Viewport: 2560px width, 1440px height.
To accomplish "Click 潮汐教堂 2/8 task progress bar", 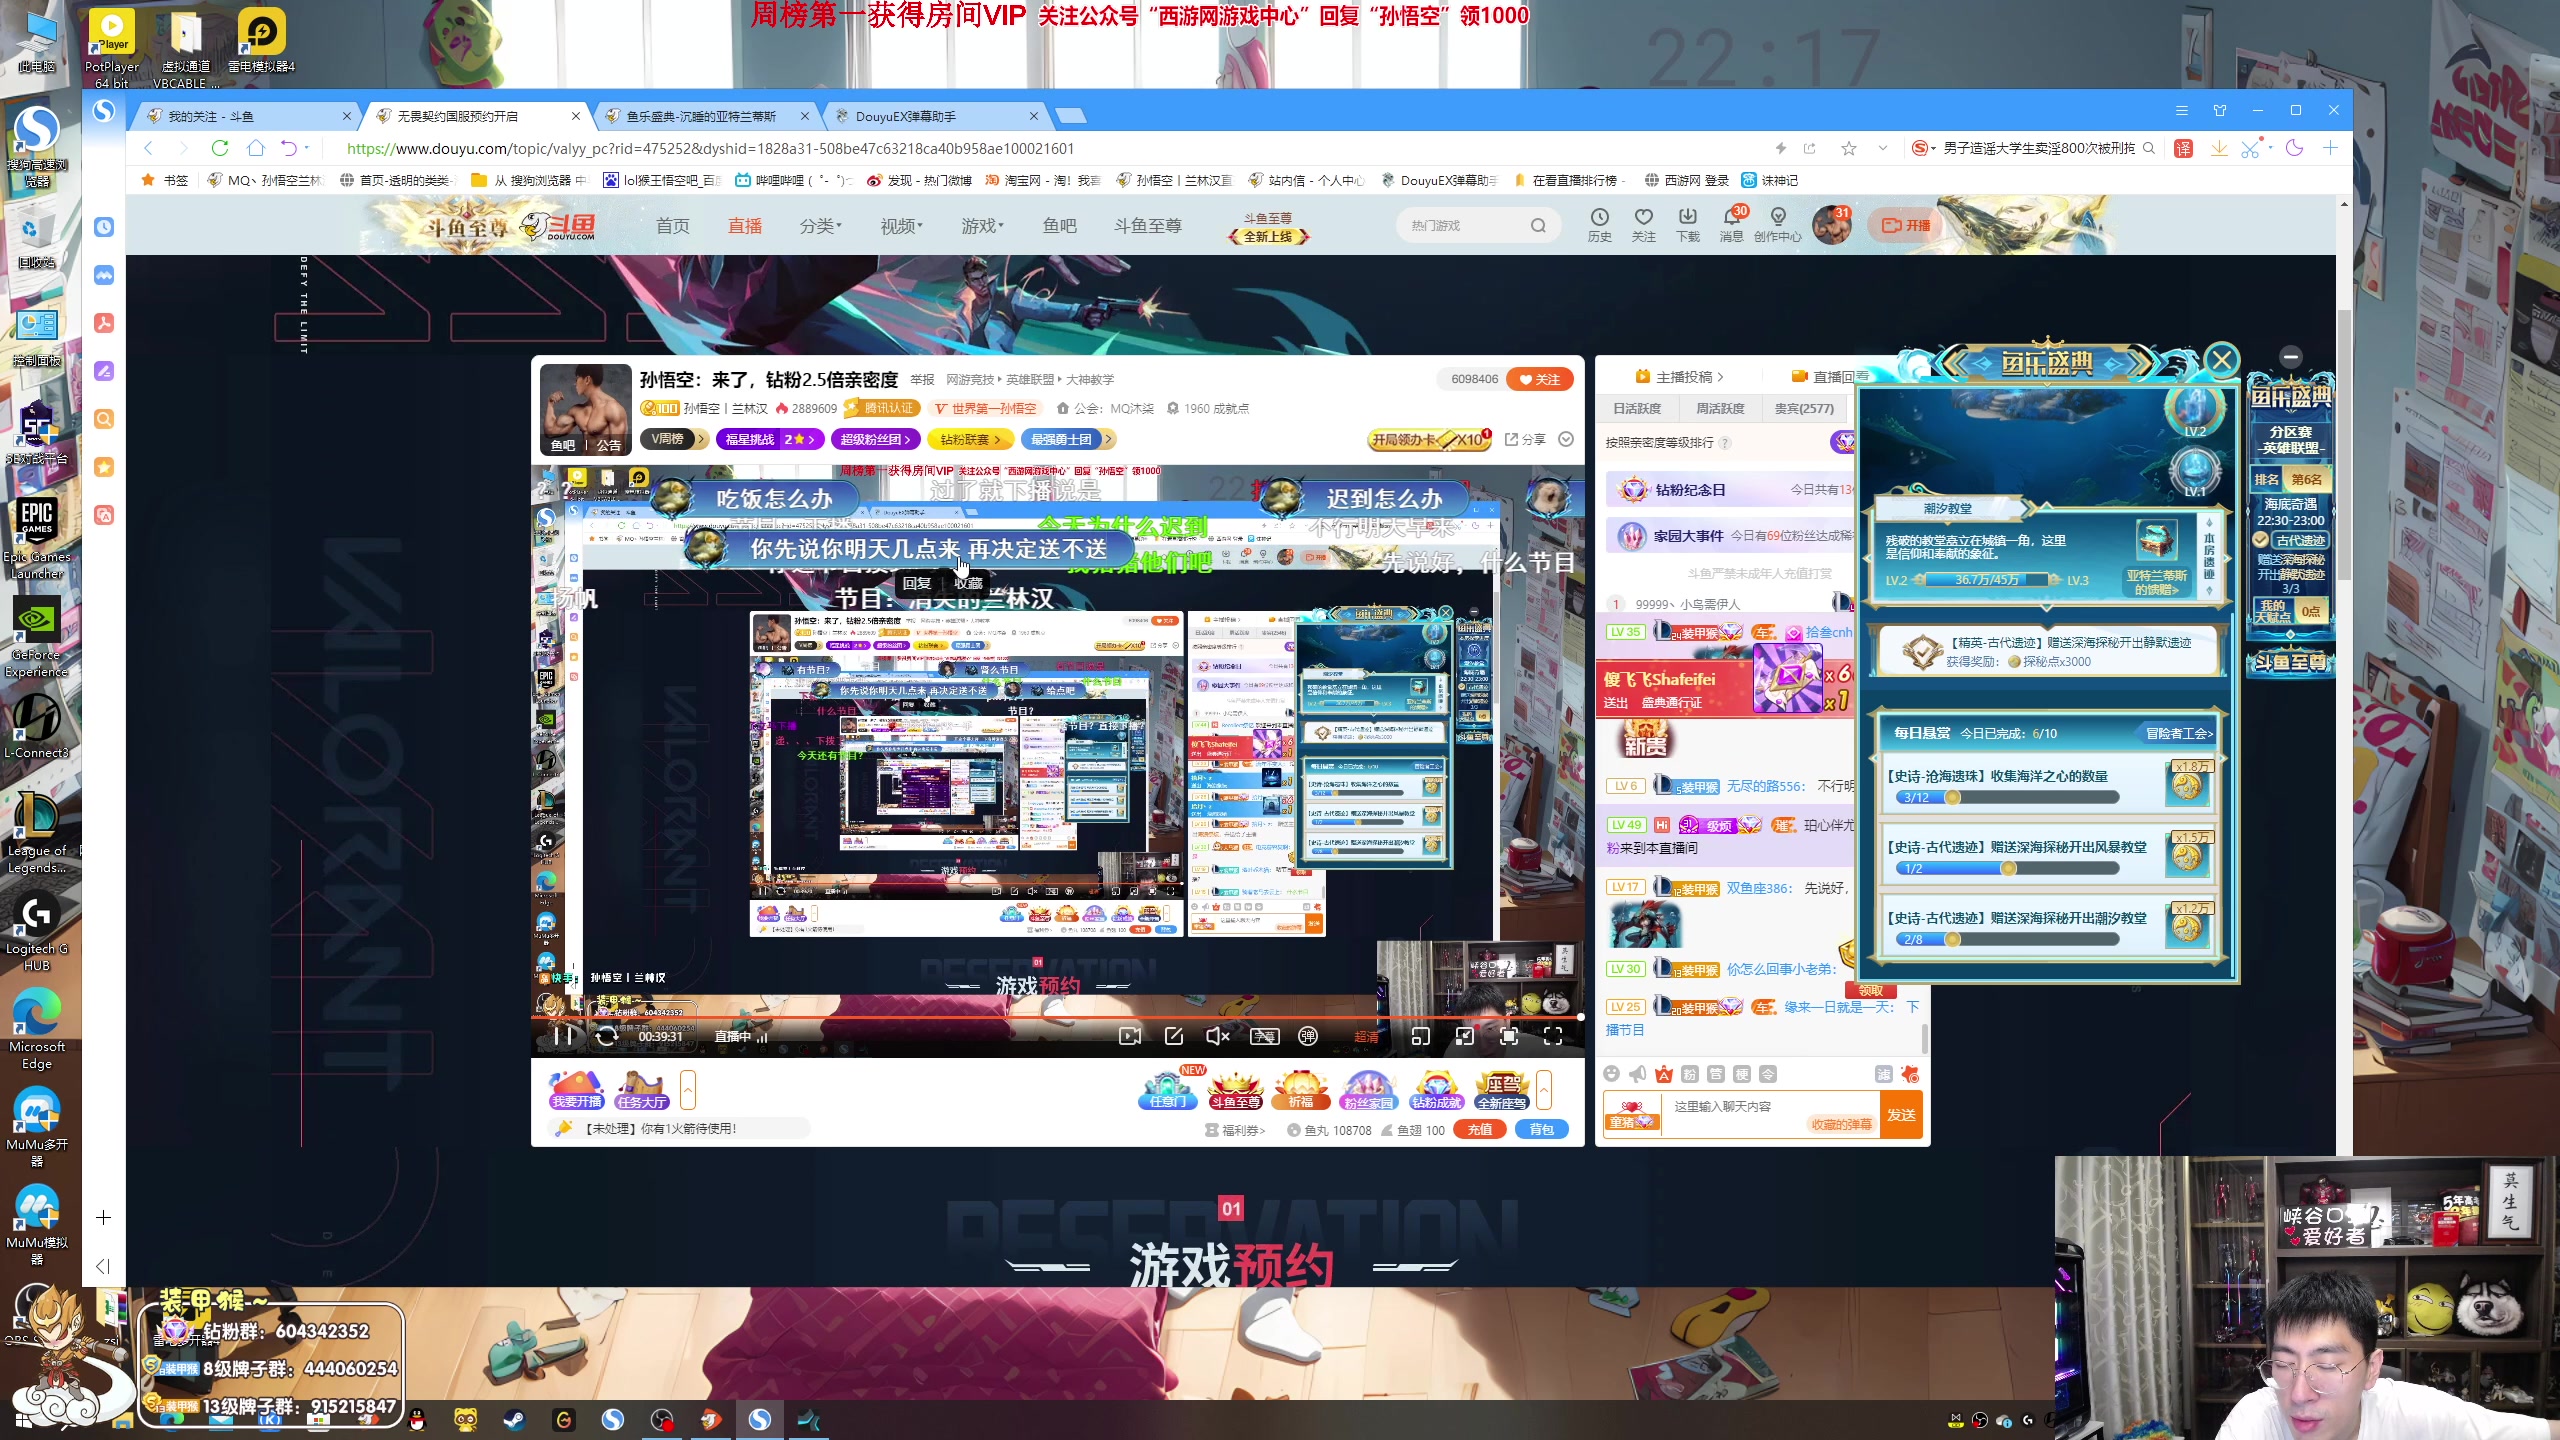I will tap(2007, 939).
